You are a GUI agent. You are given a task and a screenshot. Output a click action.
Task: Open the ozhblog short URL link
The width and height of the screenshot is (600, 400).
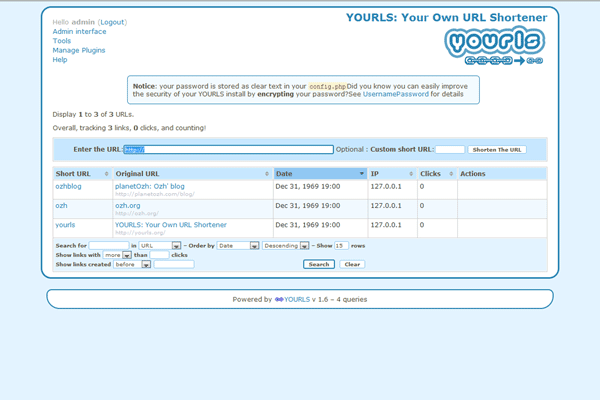click(x=68, y=186)
